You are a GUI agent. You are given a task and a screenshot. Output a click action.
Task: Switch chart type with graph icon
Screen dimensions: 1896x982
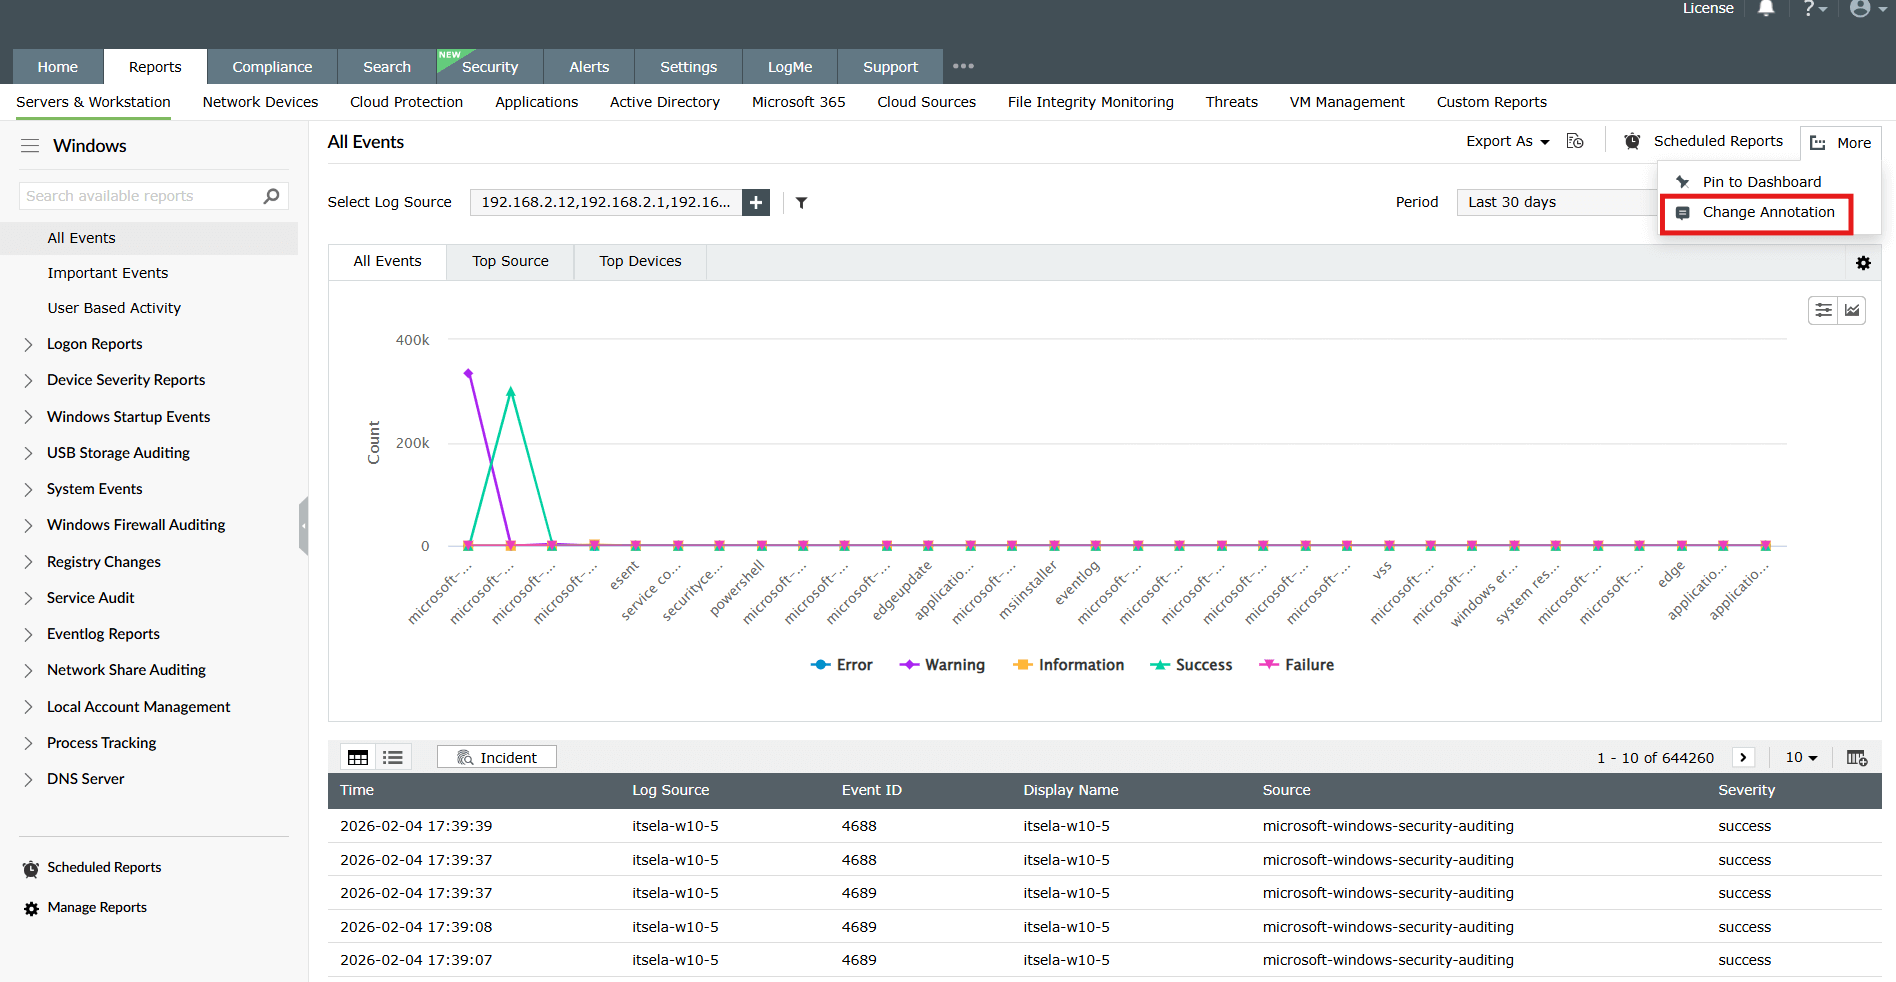(1852, 310)
